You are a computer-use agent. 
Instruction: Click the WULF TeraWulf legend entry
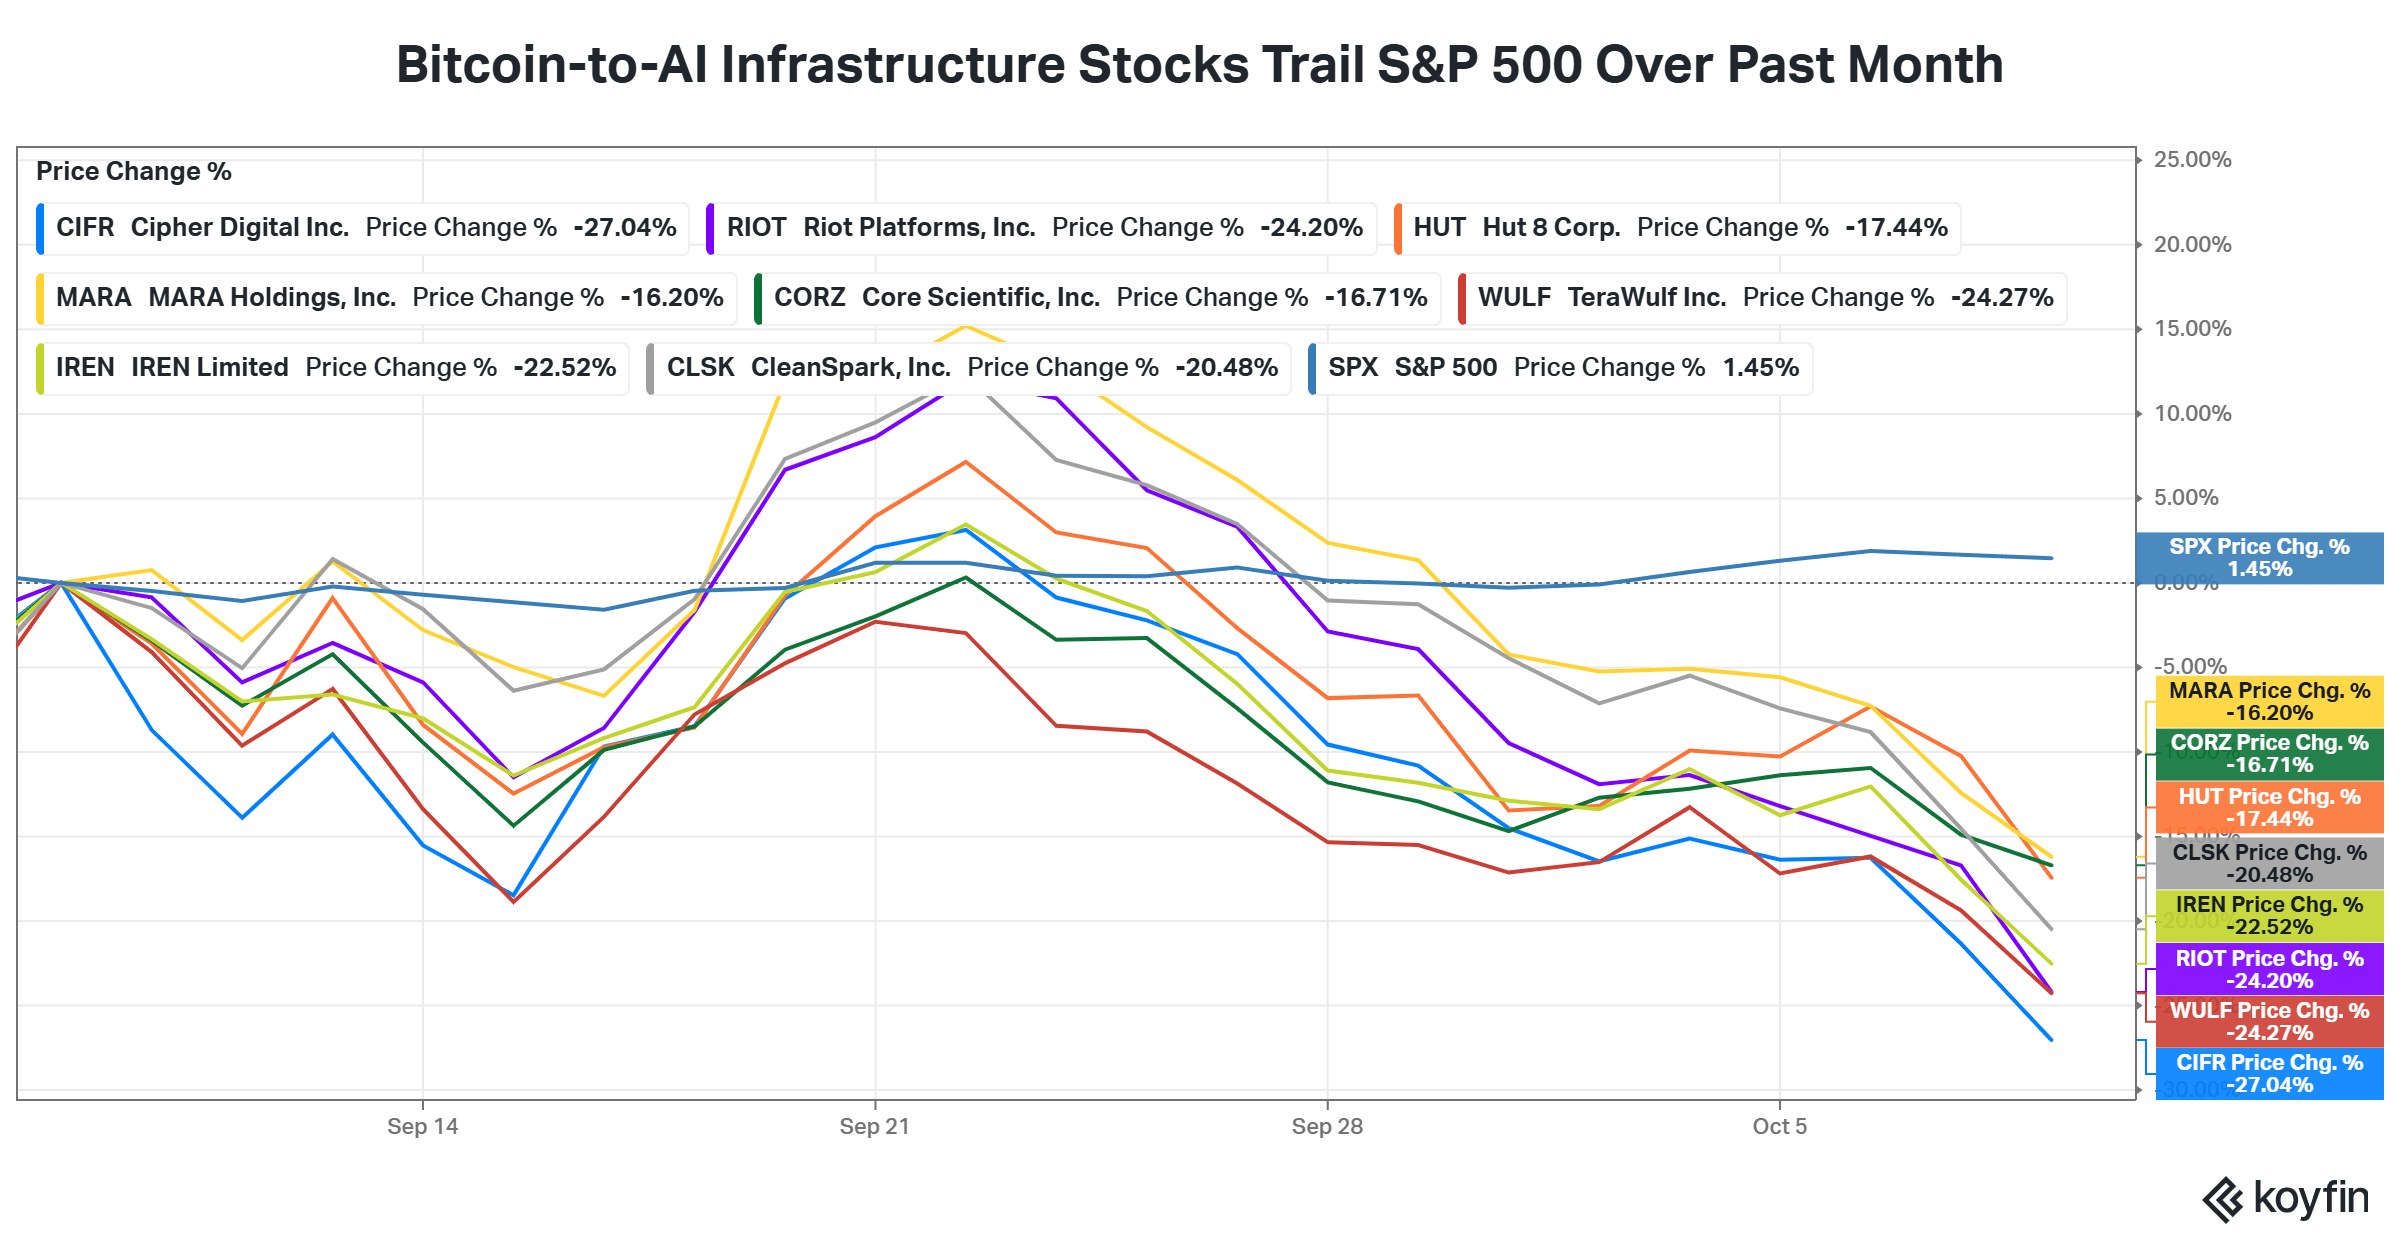(1762, 298)
